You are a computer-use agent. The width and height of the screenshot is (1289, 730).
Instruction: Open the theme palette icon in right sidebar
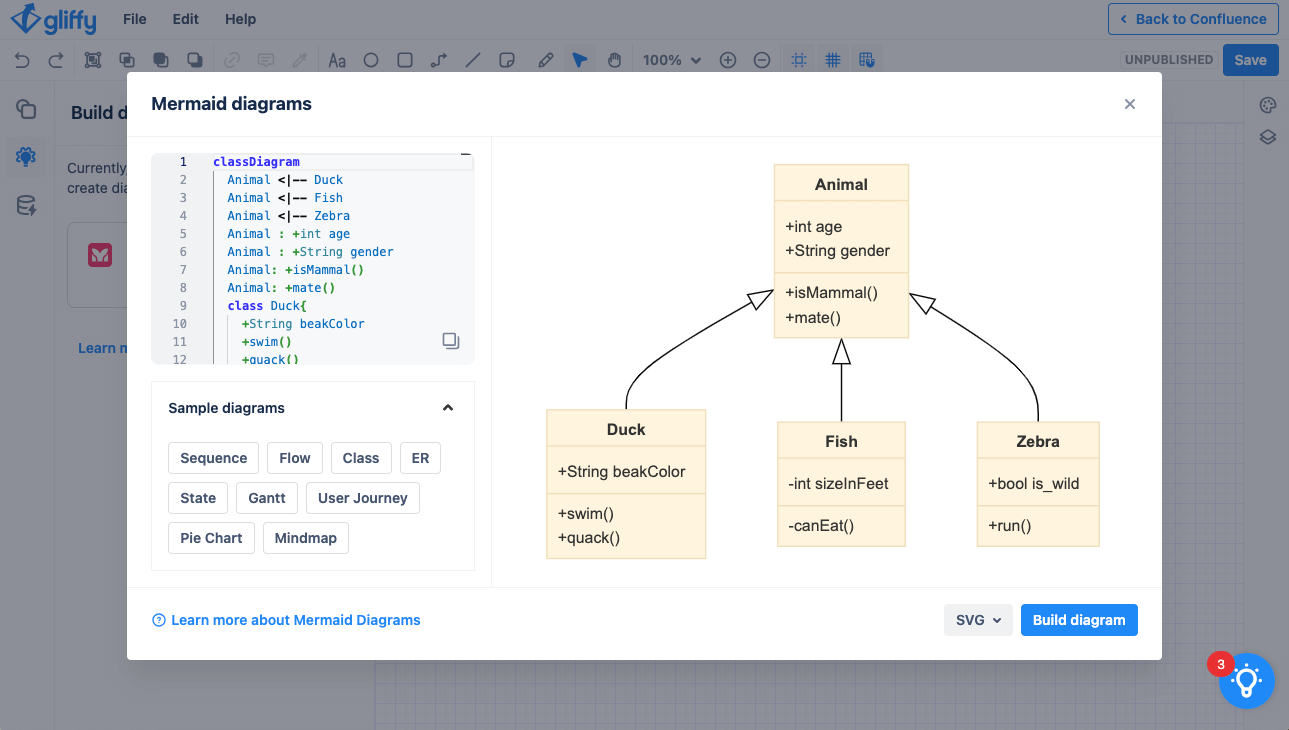(x=1267, y=106)
